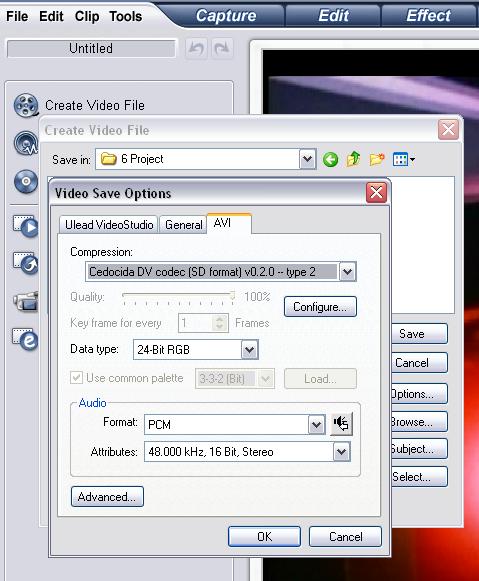
Task: Click the Configure... button
Action: (x=320, y=307)
